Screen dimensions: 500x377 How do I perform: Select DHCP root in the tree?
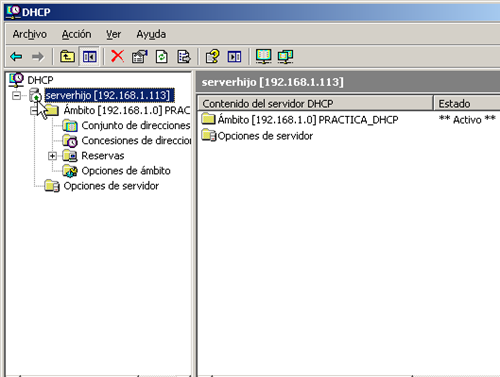tap(40, 80)
